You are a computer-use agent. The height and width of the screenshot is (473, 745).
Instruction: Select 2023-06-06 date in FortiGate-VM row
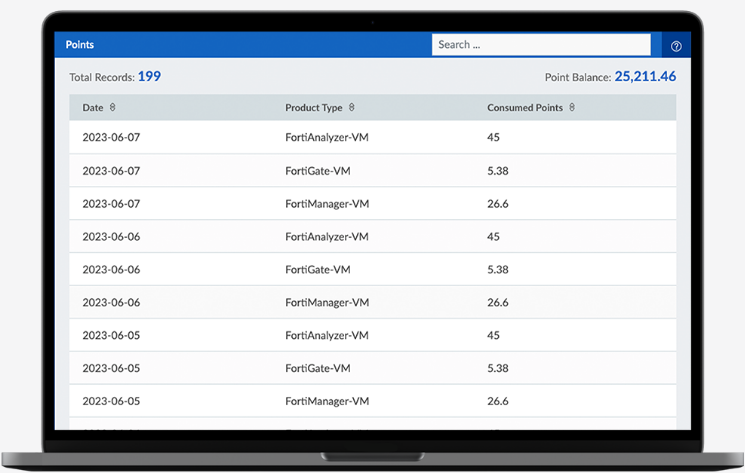111,269
